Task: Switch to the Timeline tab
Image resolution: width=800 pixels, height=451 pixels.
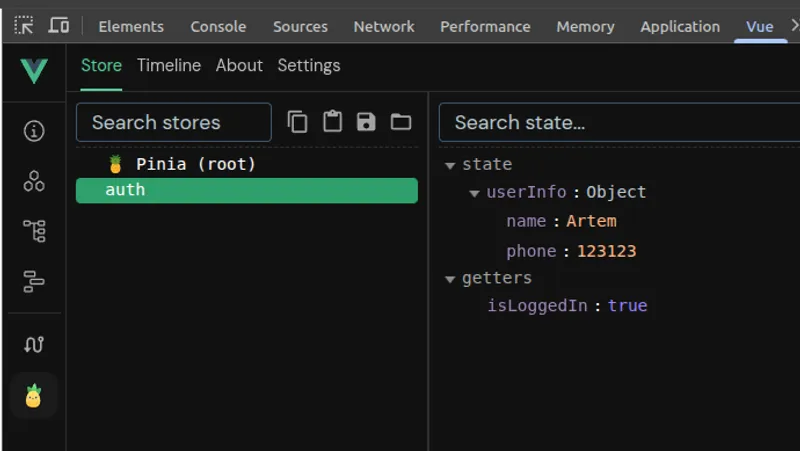Action: [169, 65]
